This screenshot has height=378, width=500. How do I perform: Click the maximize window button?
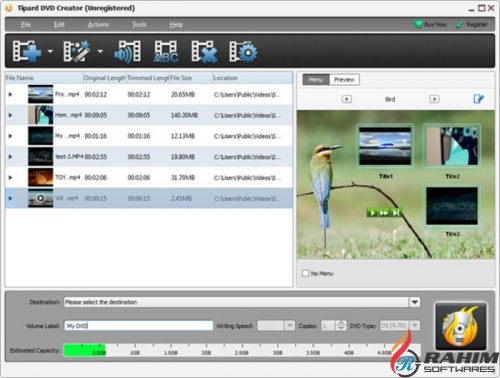click(x=481, y=8)
